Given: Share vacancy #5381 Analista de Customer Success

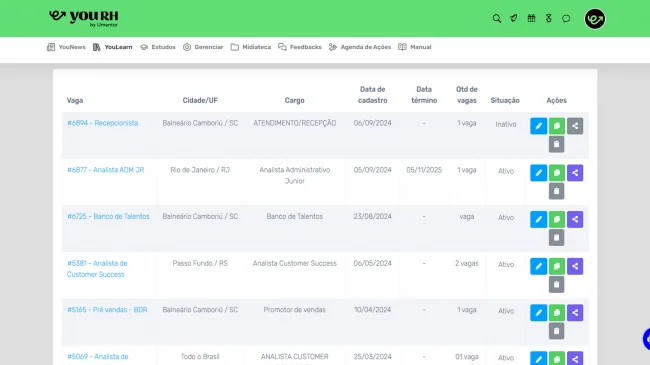Looking at the screenshot, I should [575, 266].
